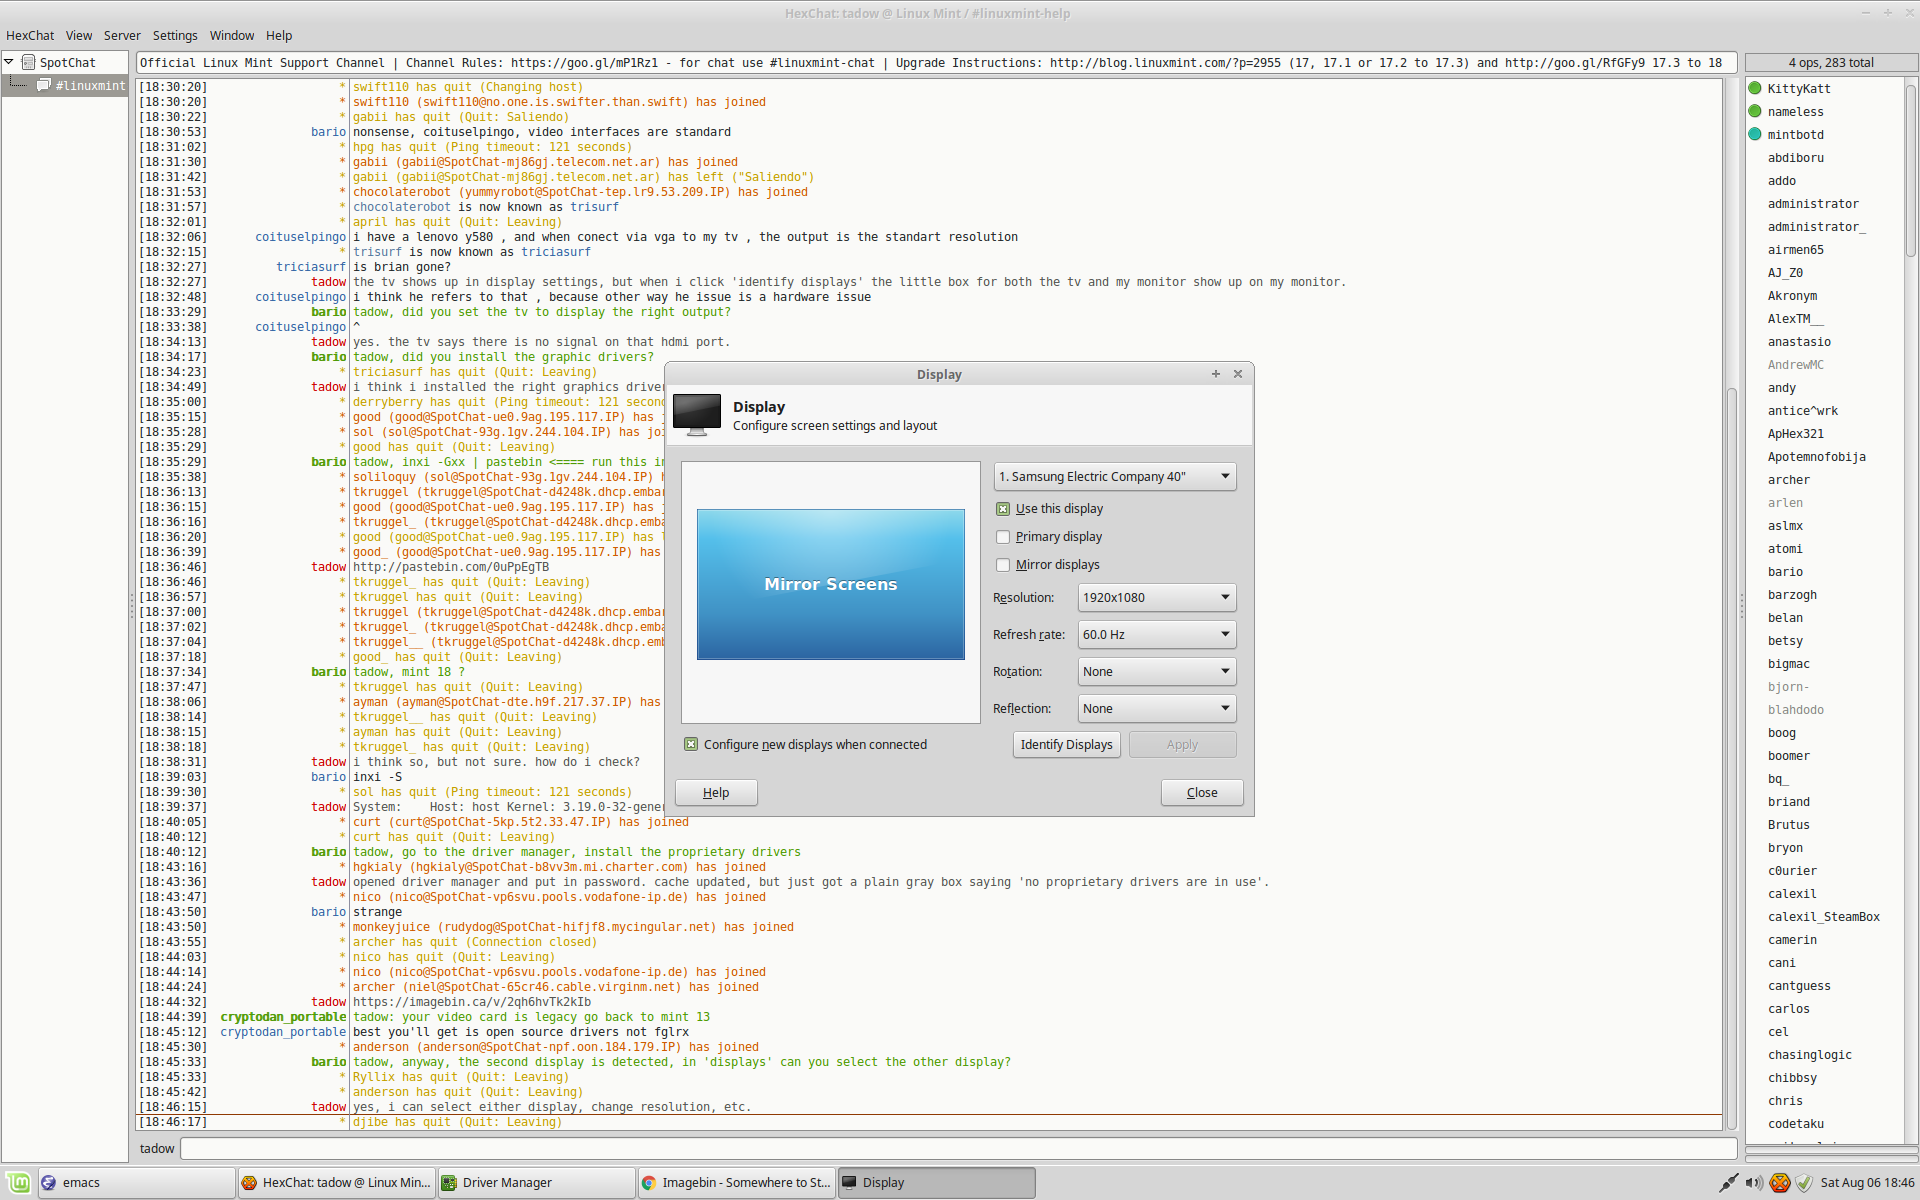Collapse the SpotChat server tree node
1920x1200 pixels.
coord(9,62)
